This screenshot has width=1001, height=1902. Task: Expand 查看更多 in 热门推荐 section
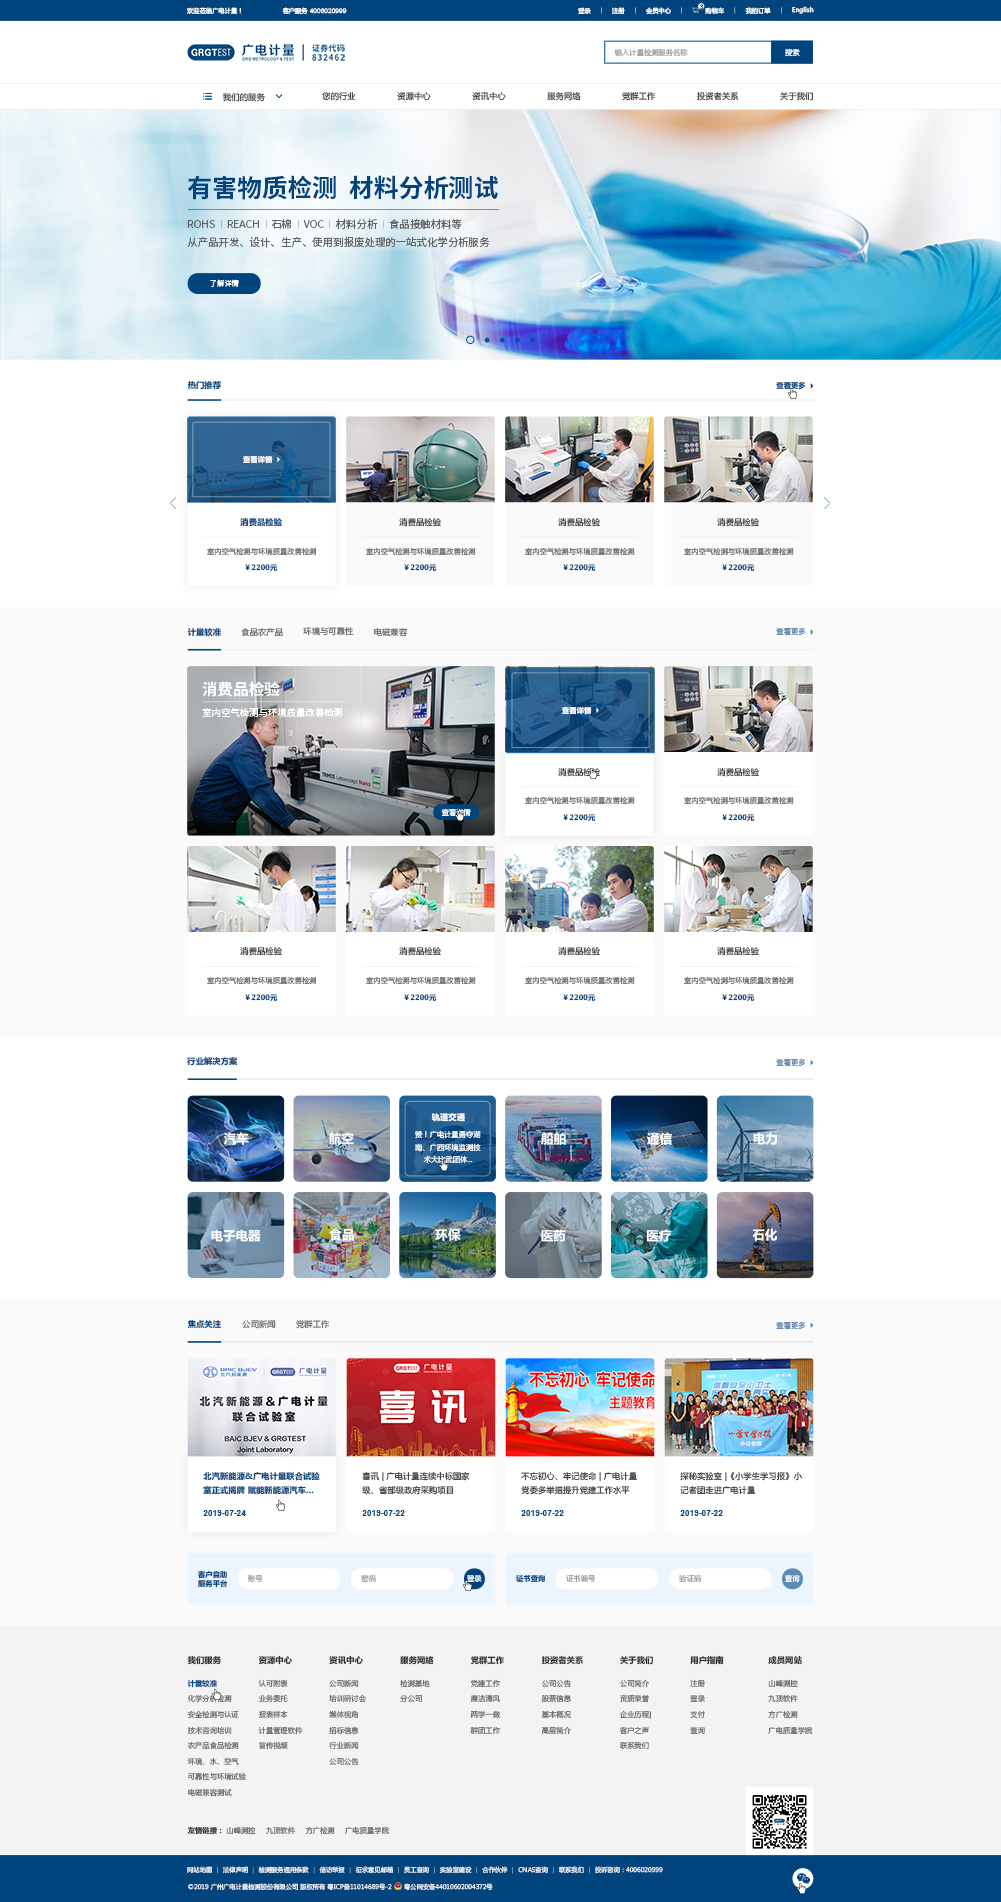pos(794,386)
